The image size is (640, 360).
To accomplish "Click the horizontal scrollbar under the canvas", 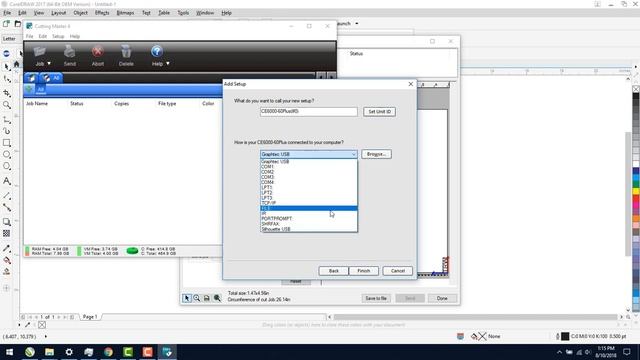I will click(x=476, y=317).
